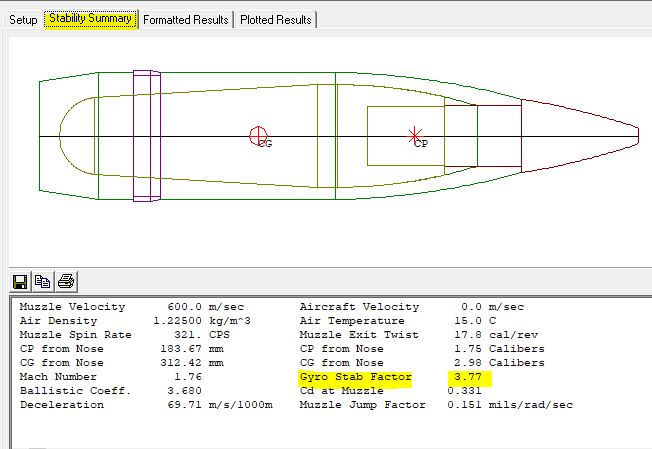Click the Print results icon
652x449 pixels.
[x=66, y=280]
